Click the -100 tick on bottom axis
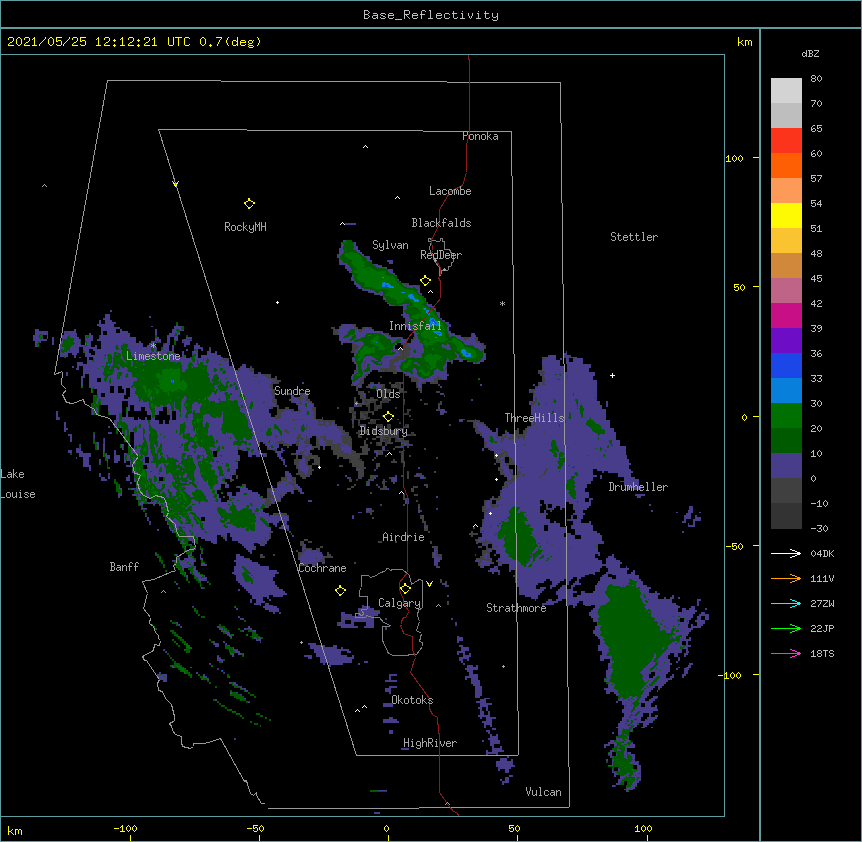 point(125,828)
